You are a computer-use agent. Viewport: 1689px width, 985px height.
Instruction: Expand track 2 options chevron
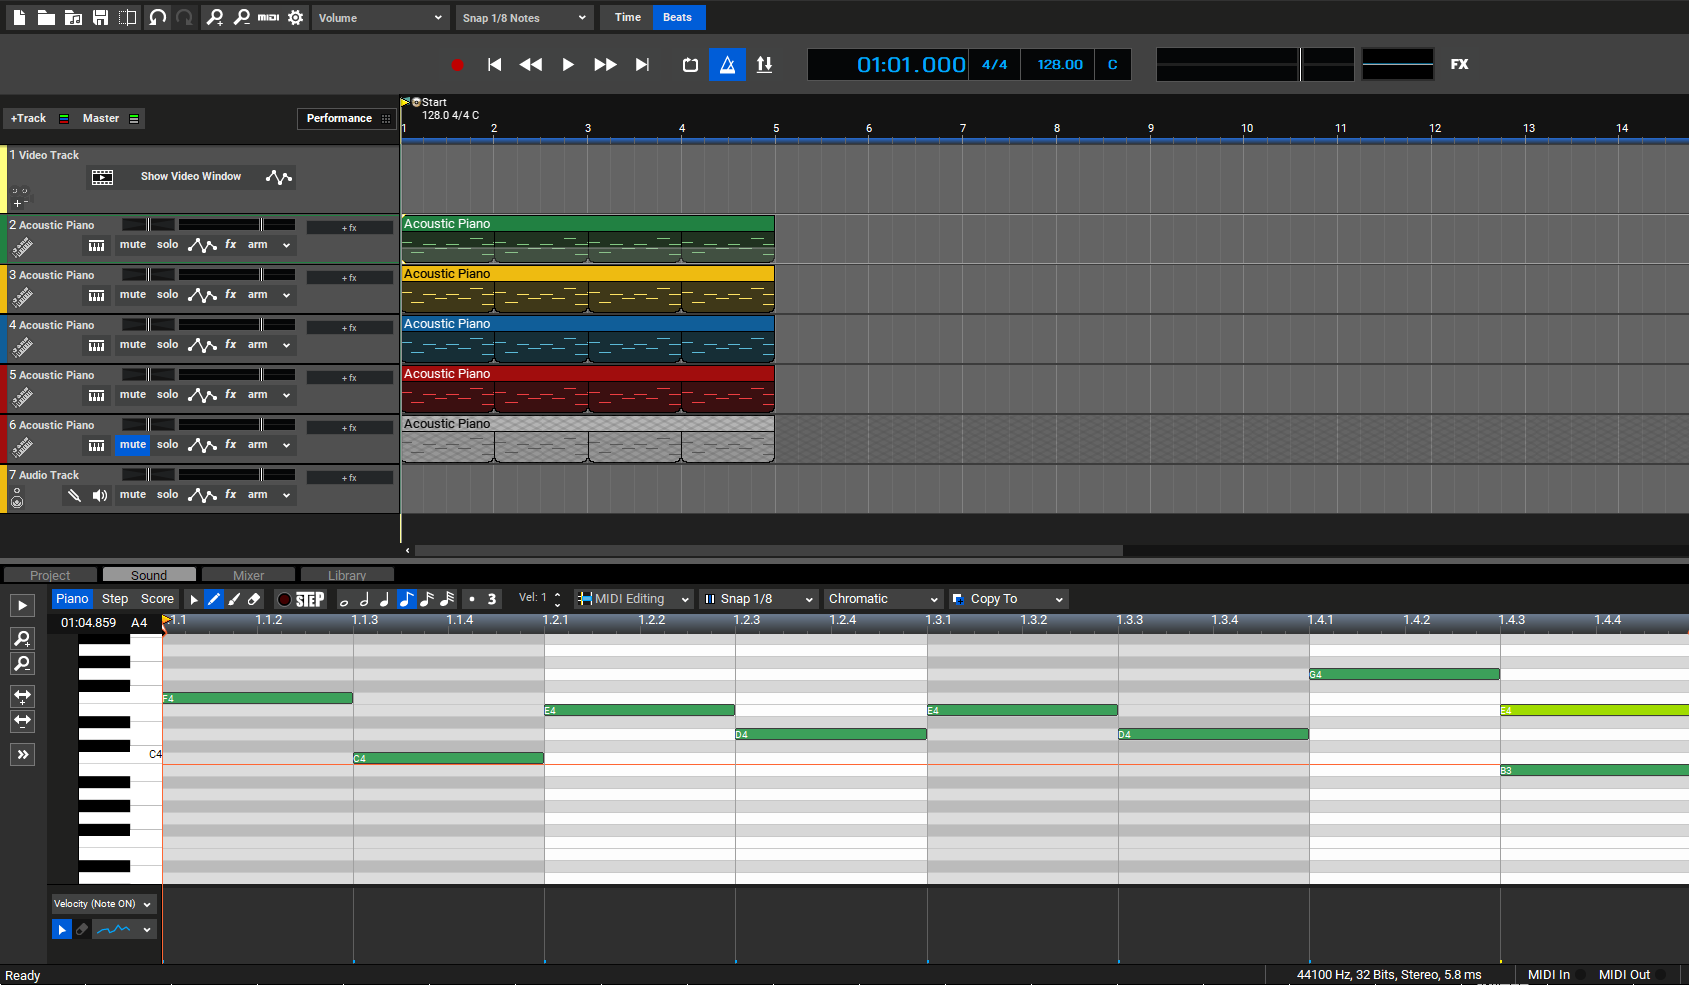286,245
